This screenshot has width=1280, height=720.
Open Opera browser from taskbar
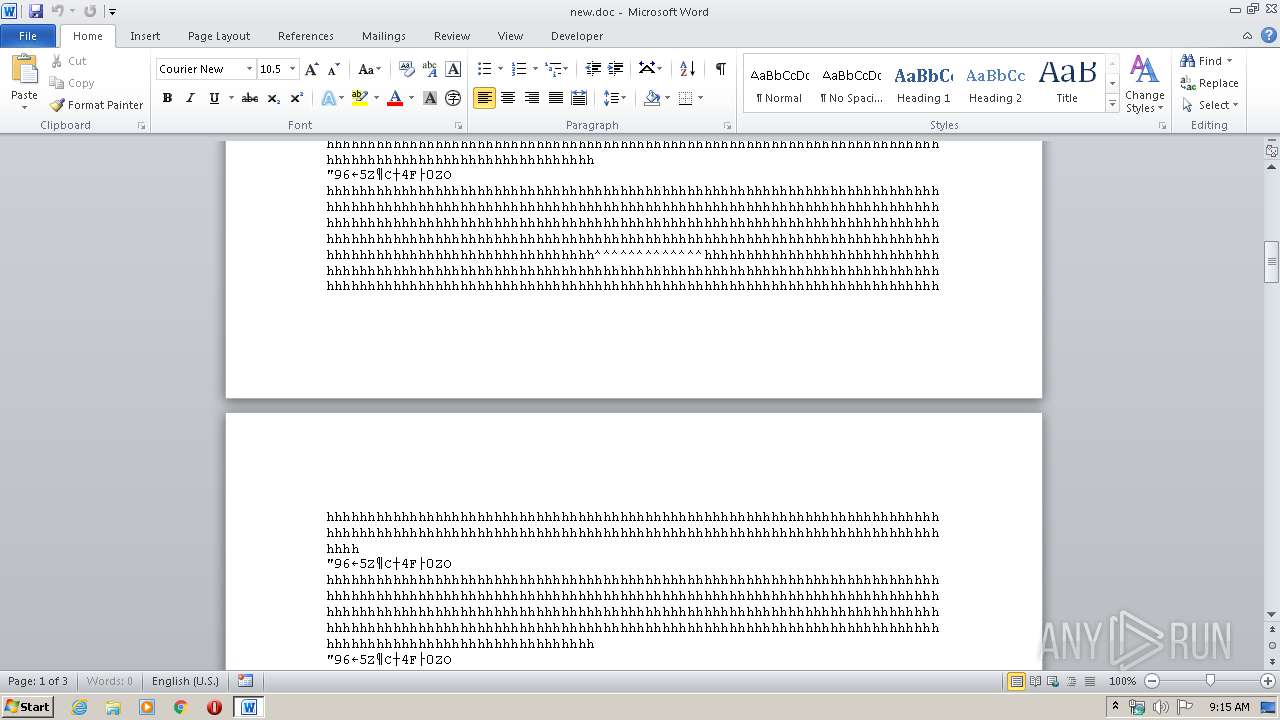point(214,707)
